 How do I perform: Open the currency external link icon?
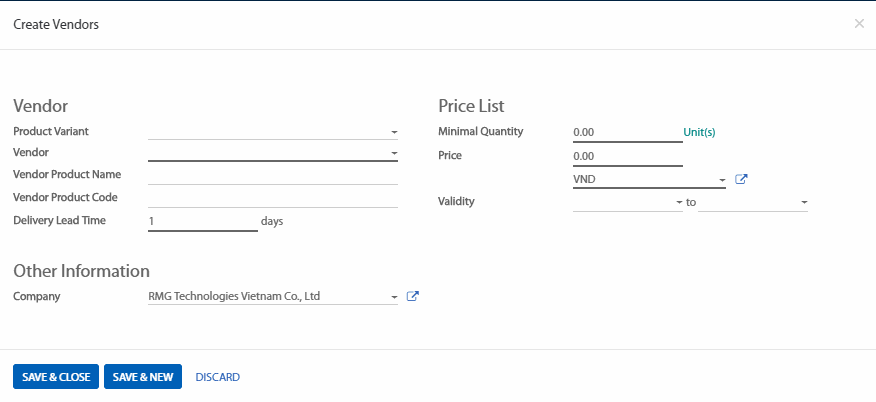[741, 180]
